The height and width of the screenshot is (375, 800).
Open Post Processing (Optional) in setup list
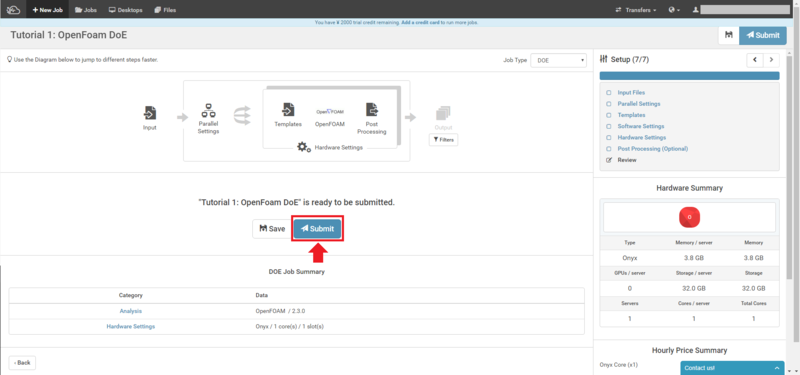click(653, 148)
